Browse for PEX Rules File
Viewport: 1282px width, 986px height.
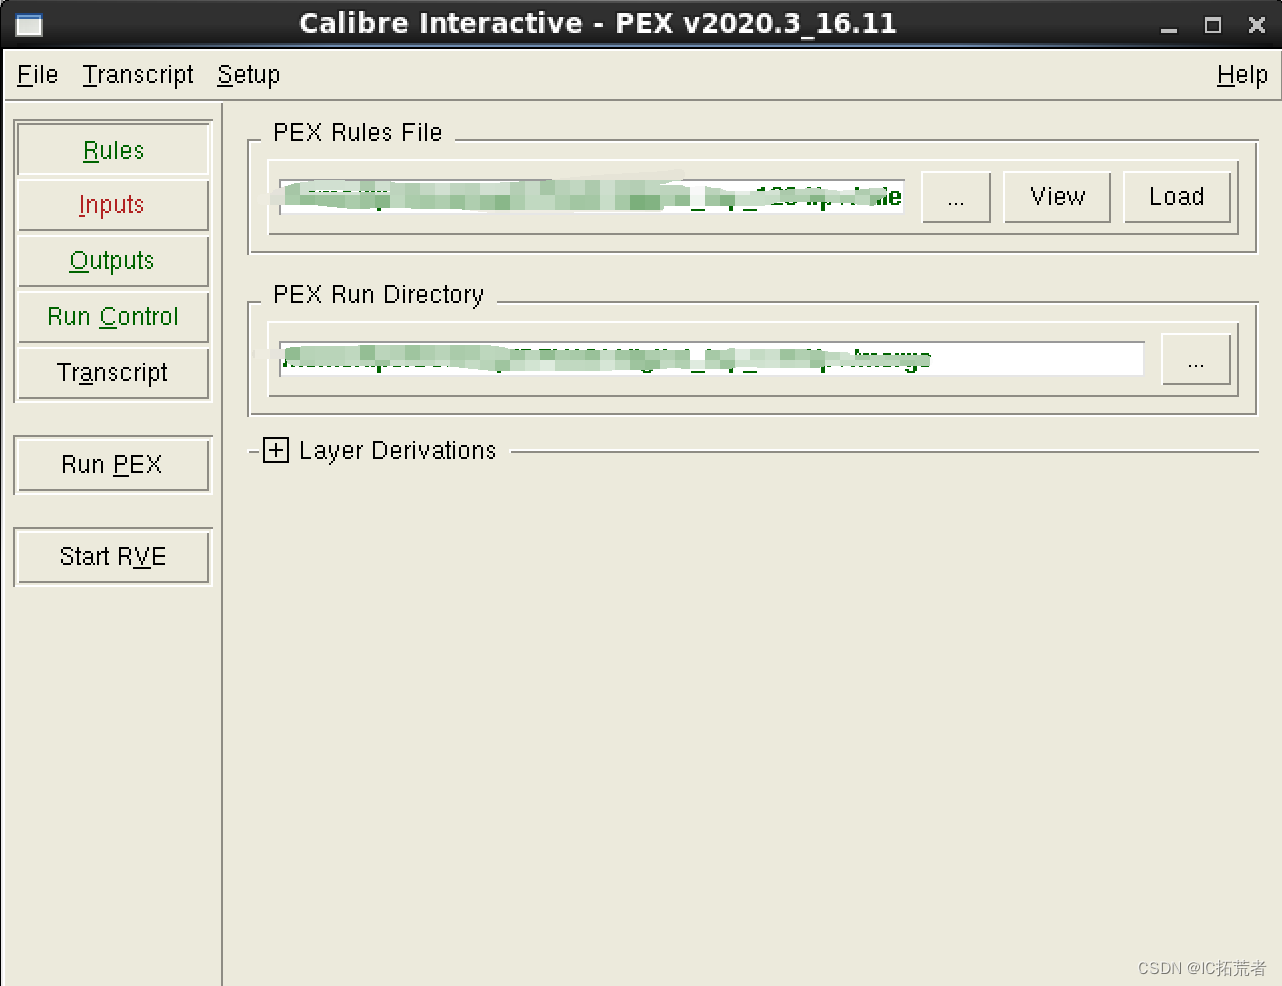coord(956,197)
